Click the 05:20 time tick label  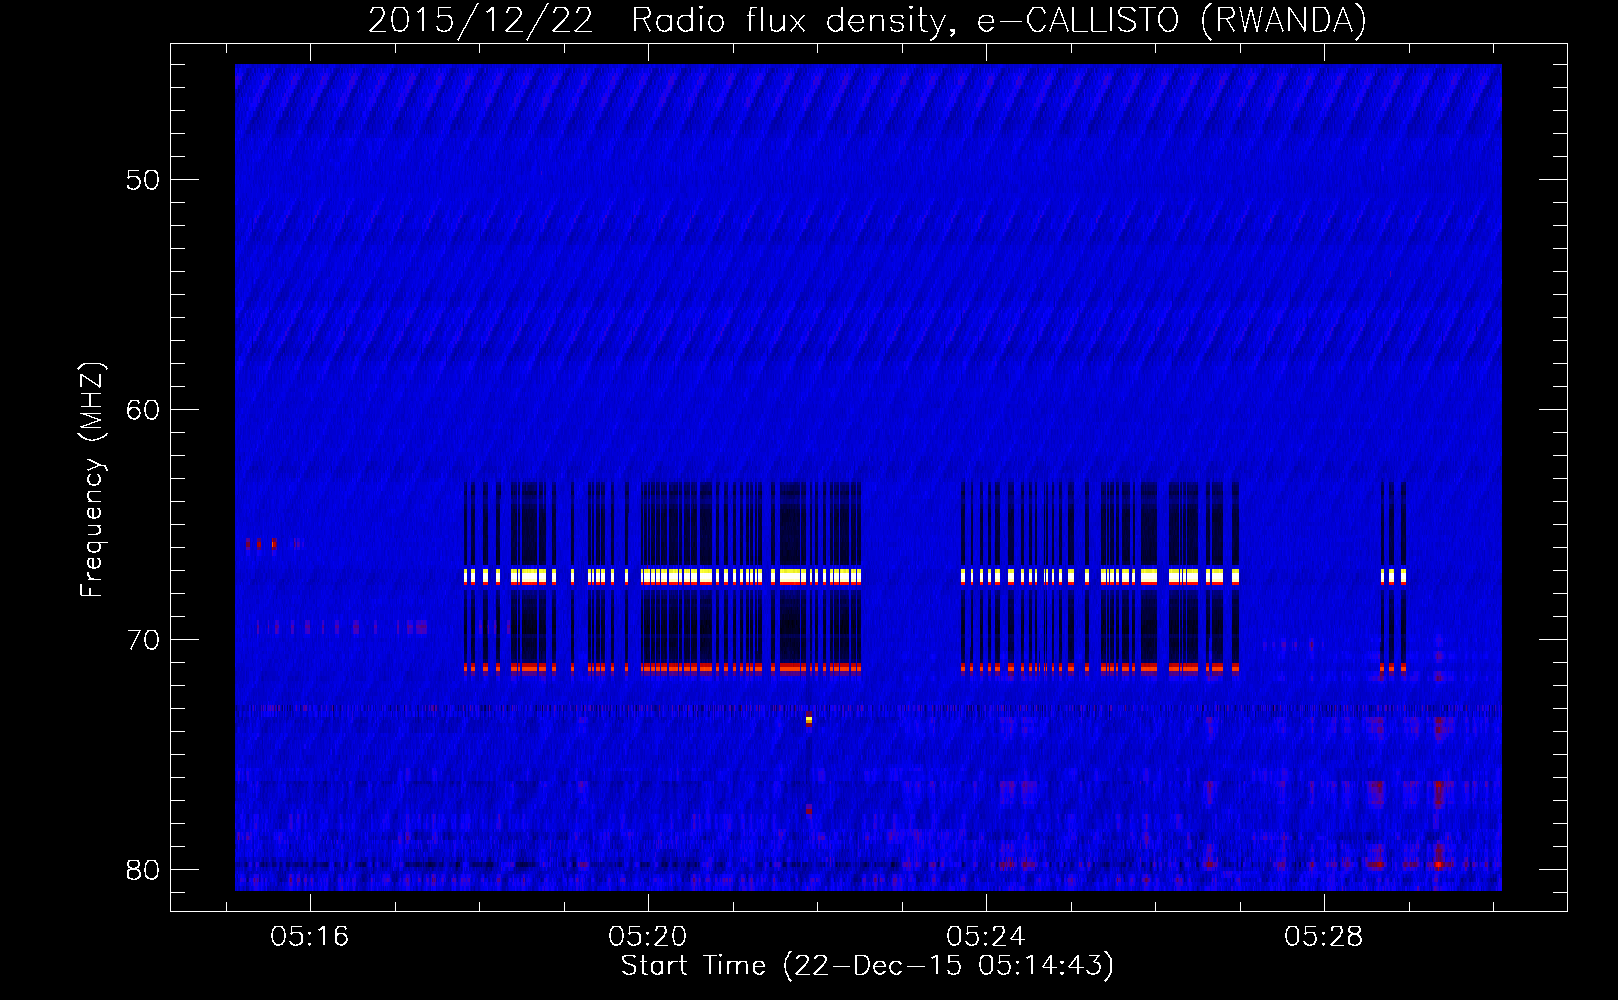click(x=648, y=936)
